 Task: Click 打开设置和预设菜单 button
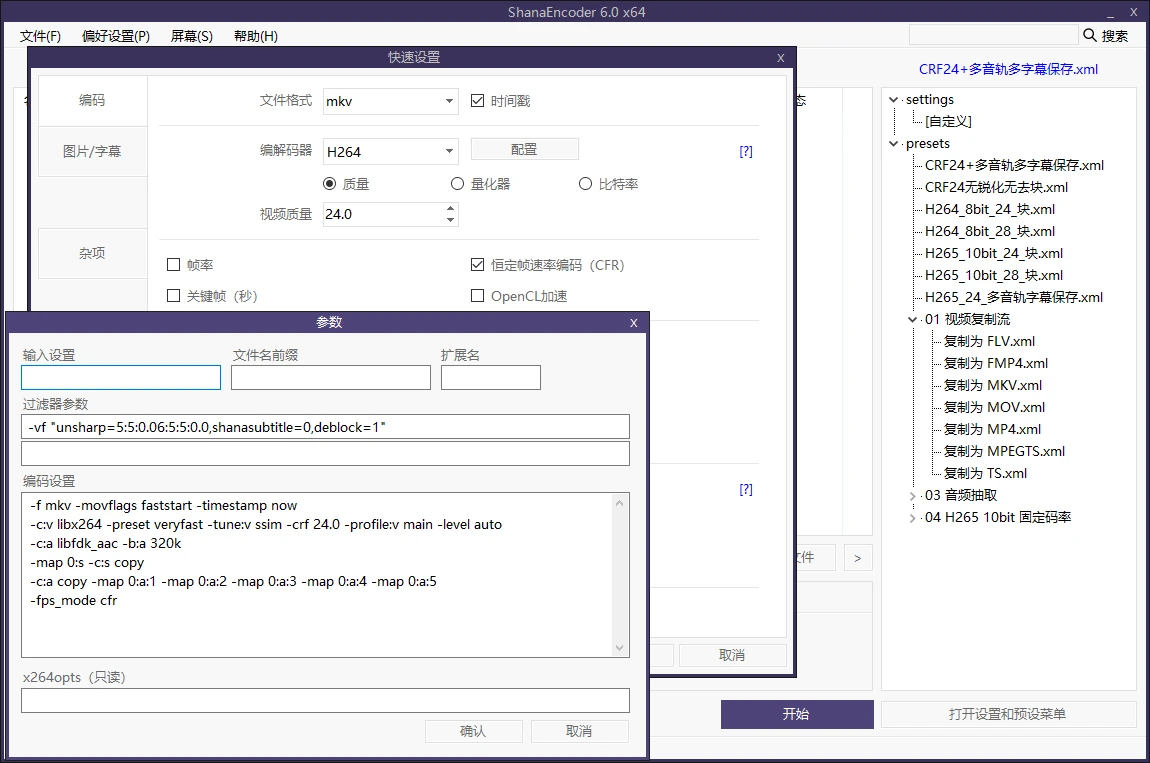pos(1008,714)
